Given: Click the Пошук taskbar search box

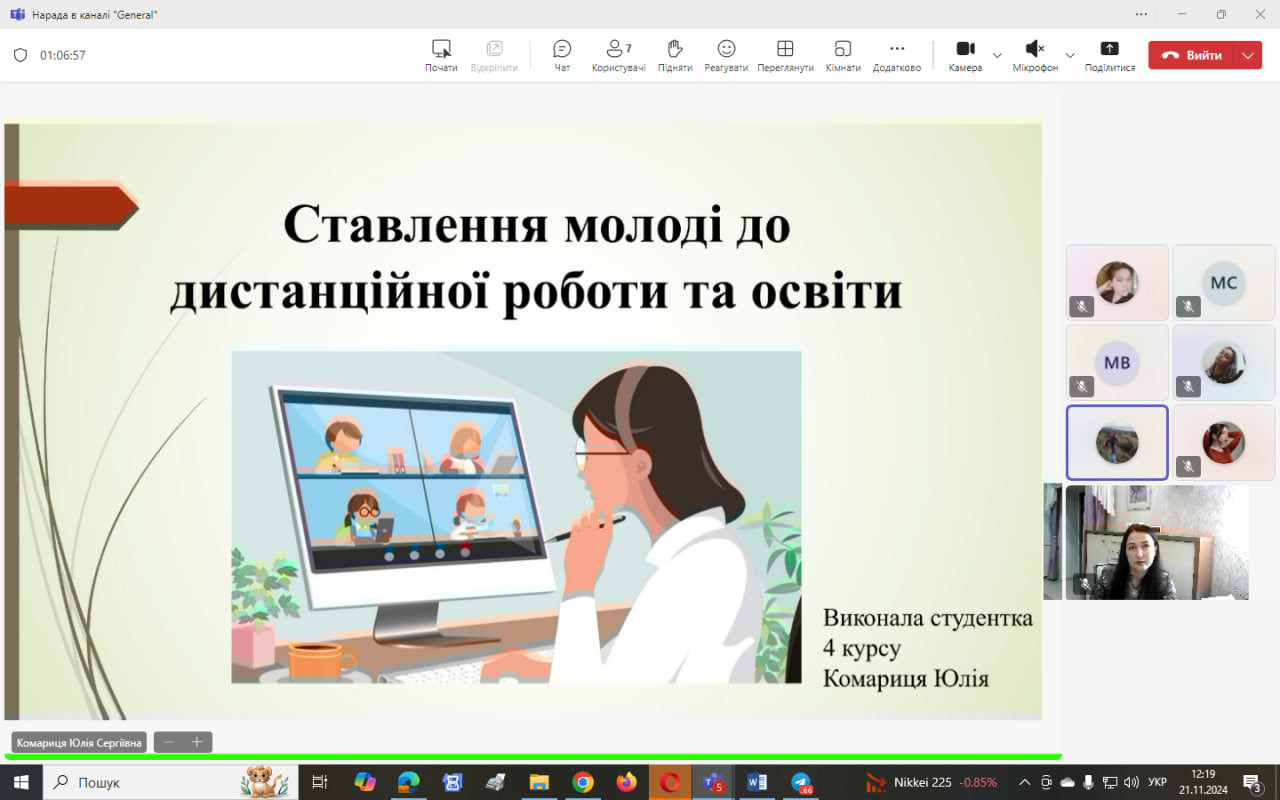Looking at the screenshot, I should (170, 782).
